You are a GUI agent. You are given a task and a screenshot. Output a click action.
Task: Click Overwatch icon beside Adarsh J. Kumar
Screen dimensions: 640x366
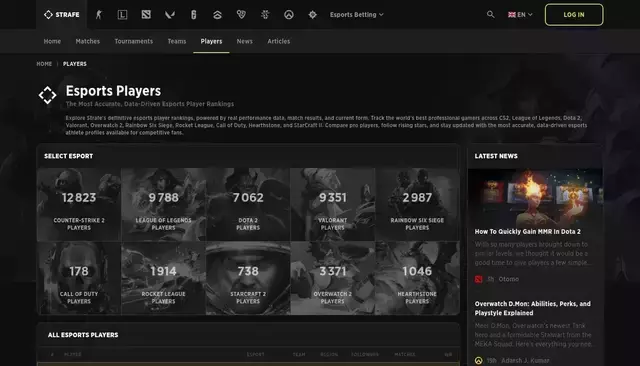[478, 361]
